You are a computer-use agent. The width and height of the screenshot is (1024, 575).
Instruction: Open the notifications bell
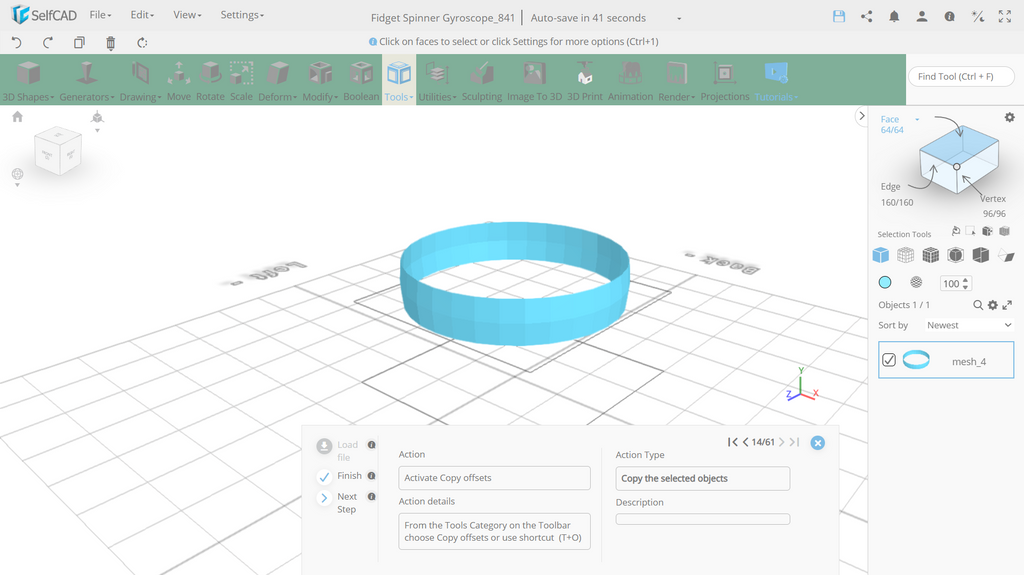(894, 16)
